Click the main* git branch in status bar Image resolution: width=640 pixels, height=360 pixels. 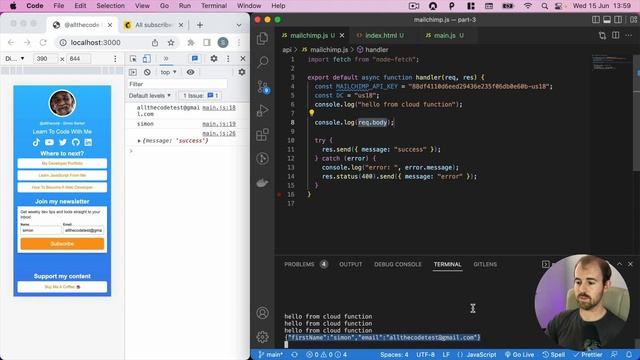point(270,354)
